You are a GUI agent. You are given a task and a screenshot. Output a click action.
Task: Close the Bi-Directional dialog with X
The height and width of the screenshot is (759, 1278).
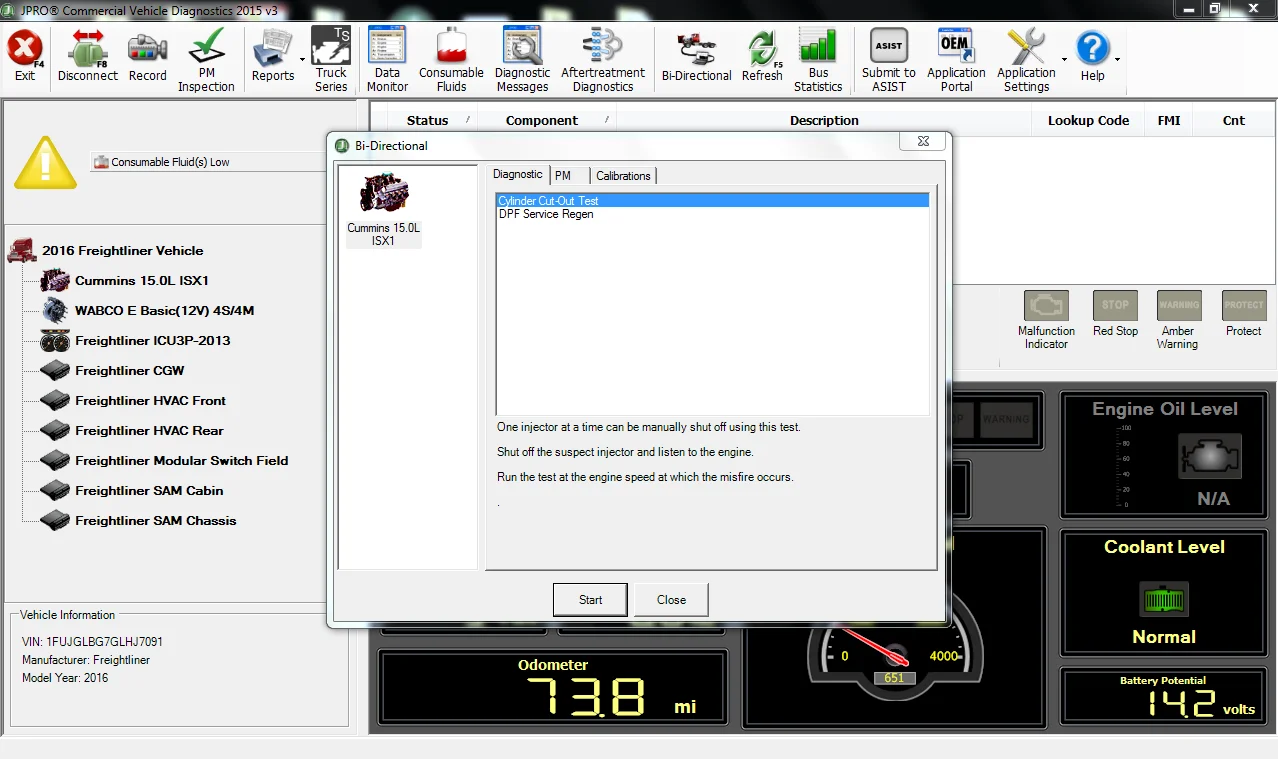tap(923, 143)
